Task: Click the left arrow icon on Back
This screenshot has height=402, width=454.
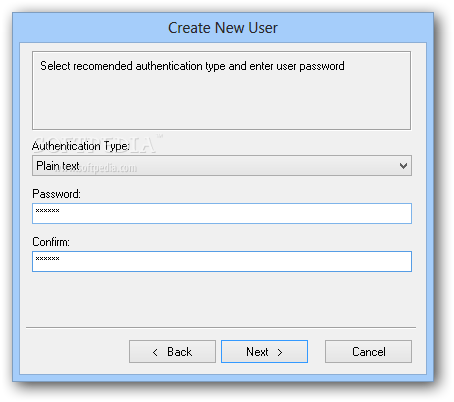Action: [x=155, y=352]
